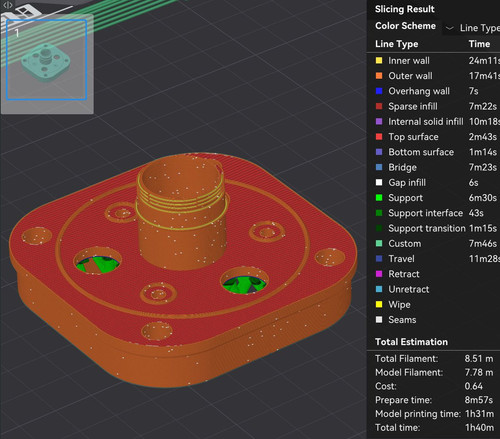Toggle Retract markers visibility
The image size is (500, 439).
404,274
